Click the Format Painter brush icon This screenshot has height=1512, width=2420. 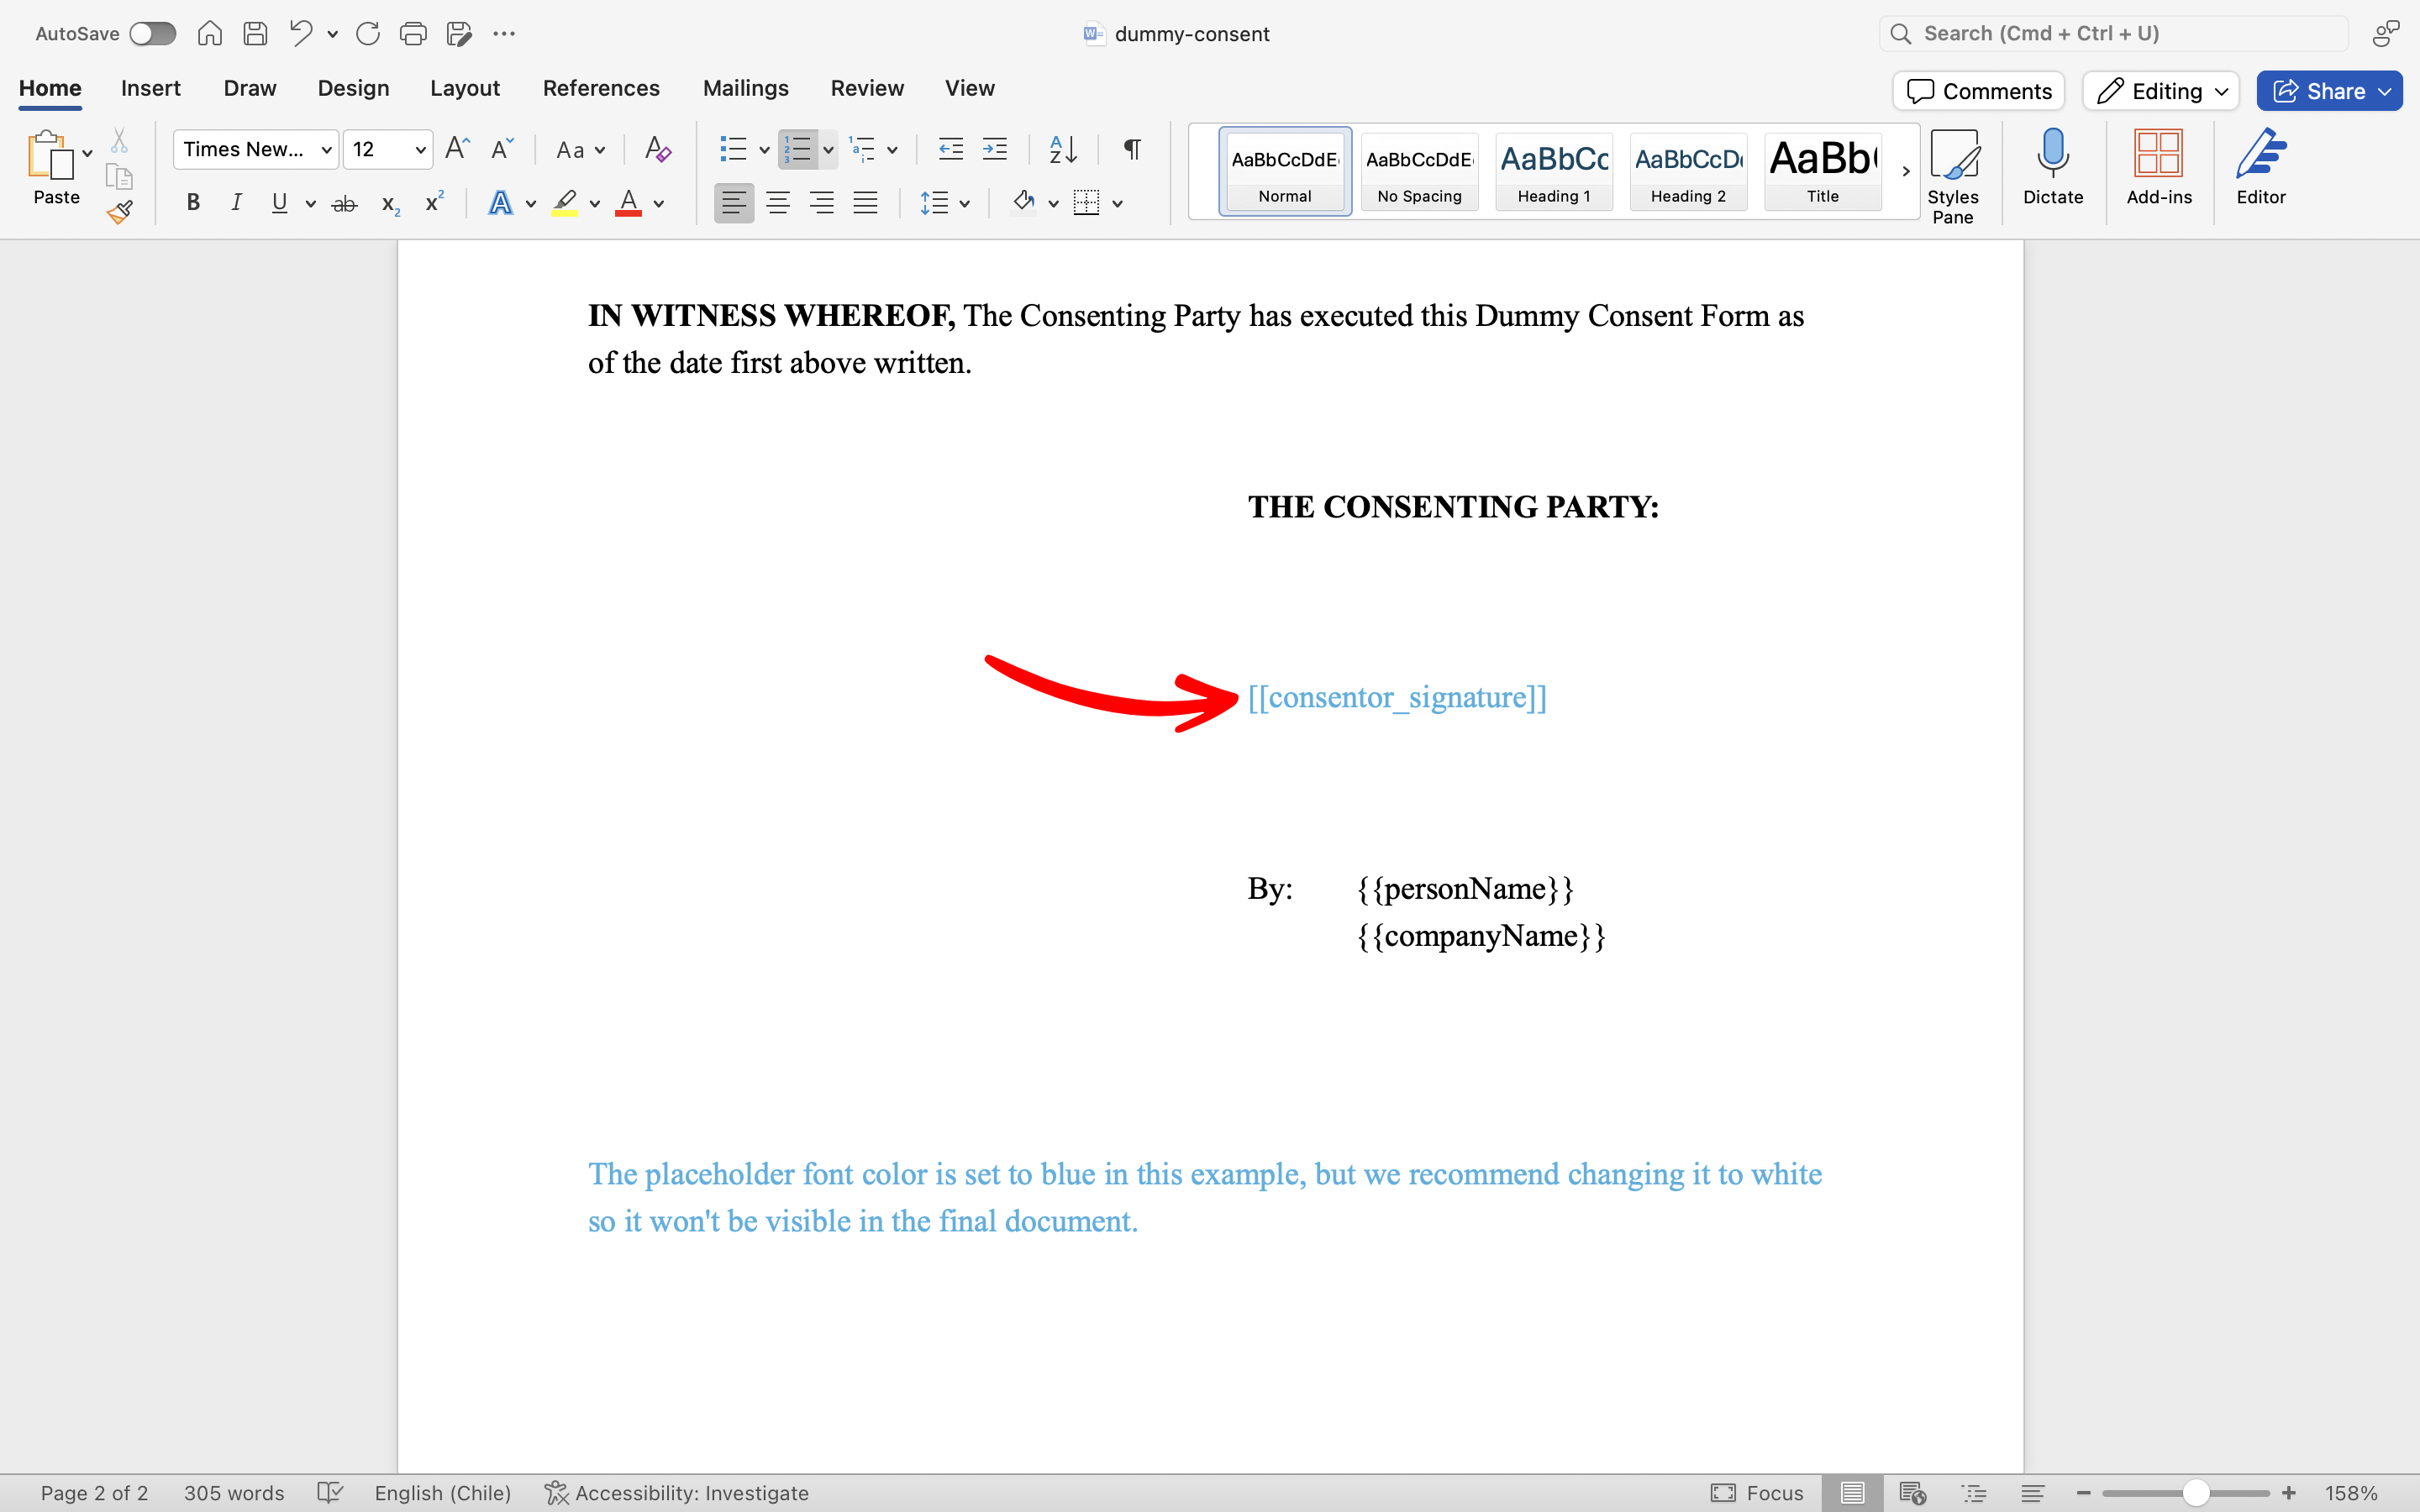(x=119, y=212)
